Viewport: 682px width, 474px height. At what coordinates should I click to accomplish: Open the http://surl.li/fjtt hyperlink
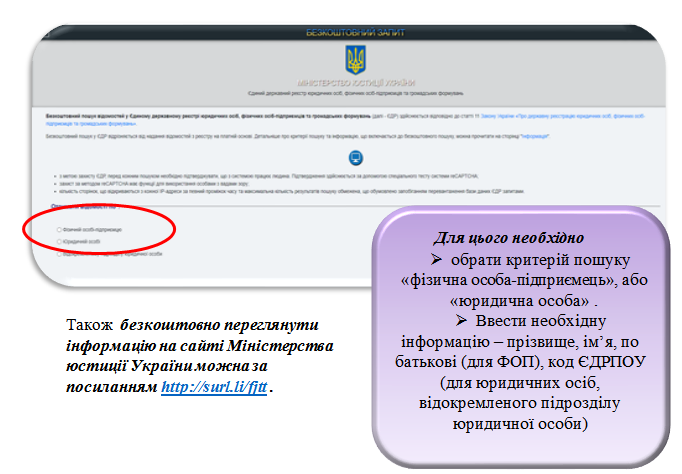coord(214,387)
